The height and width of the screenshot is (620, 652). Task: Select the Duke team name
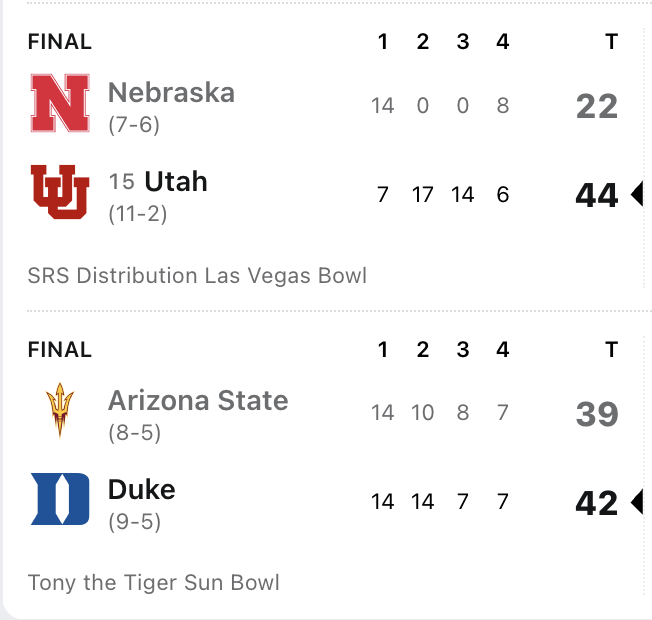pos(141,489)
